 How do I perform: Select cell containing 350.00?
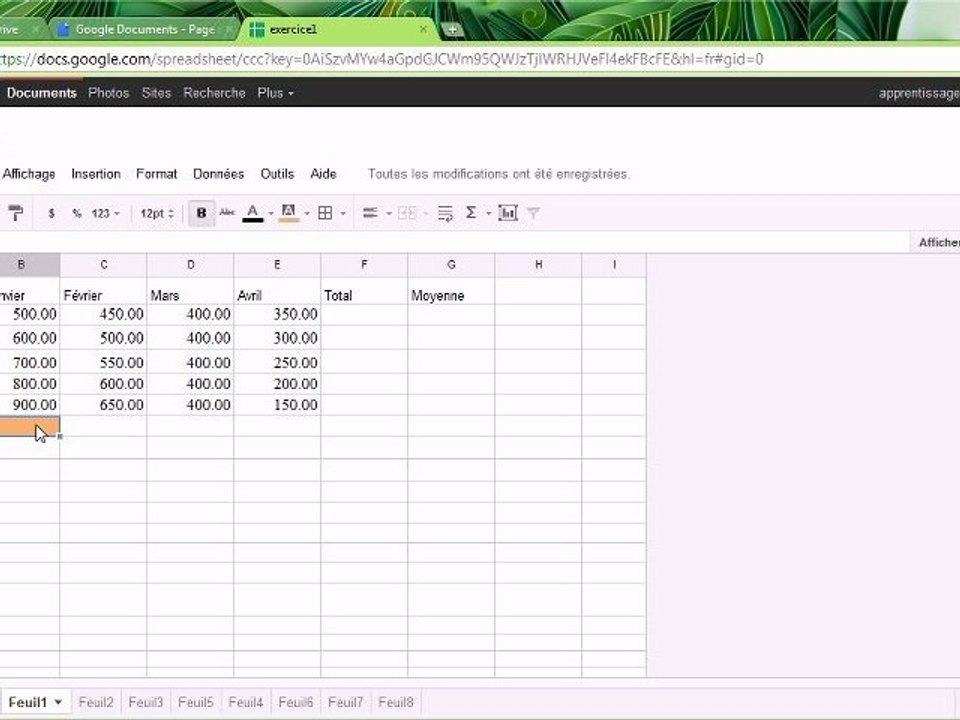tap(277, 315)
